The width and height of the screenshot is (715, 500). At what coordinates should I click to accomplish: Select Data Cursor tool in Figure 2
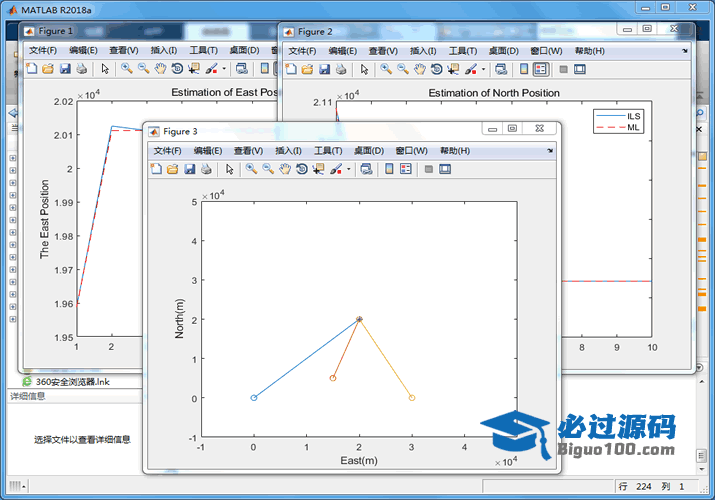(453, 69)
